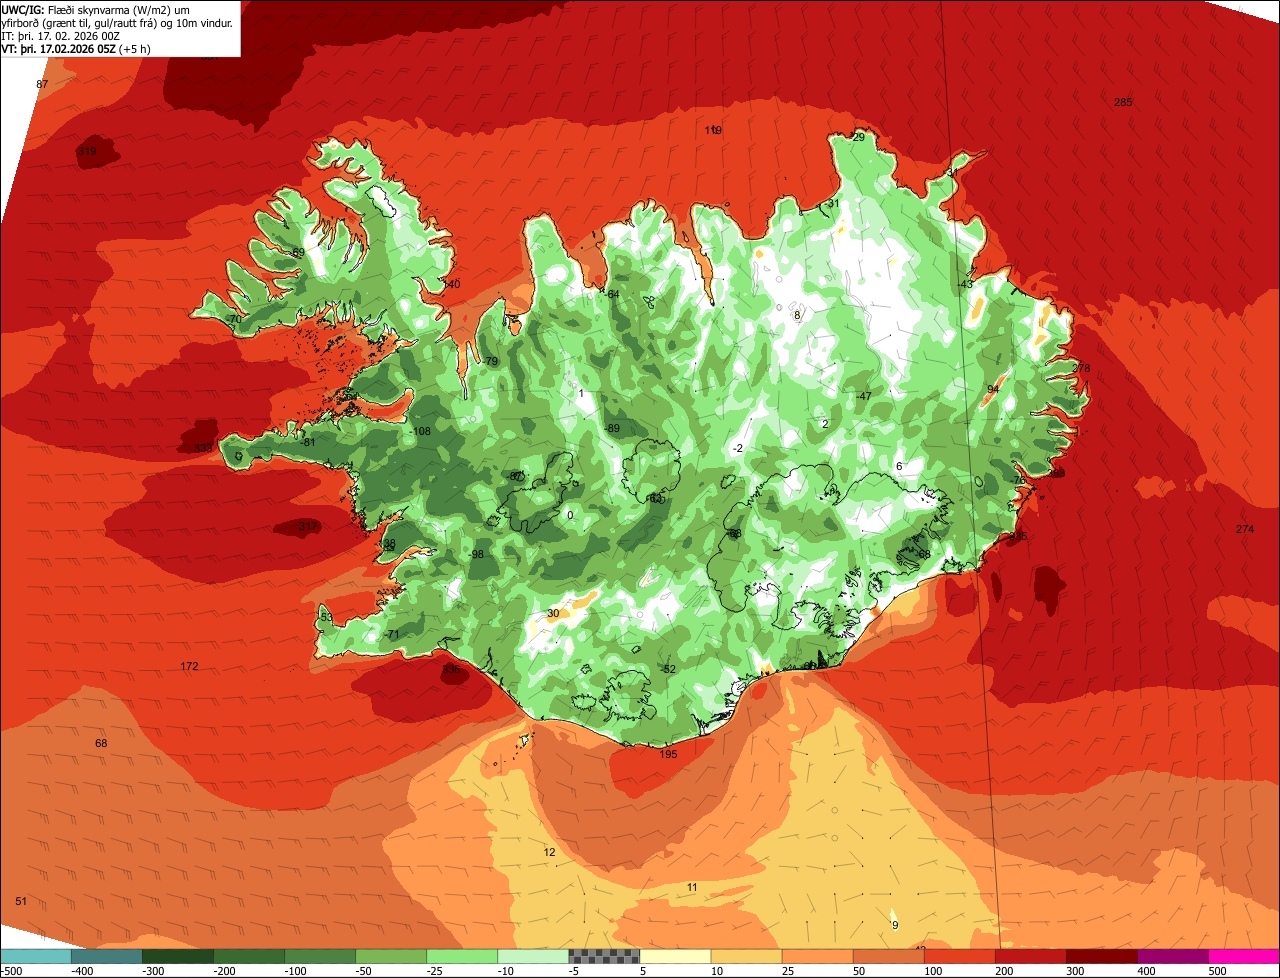Click the '51' value near the lower-left corner

(21, 901)
